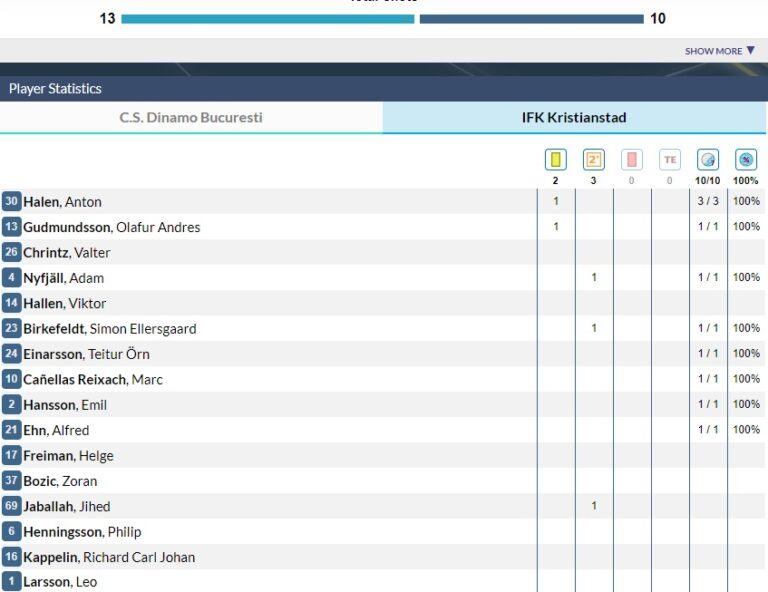Viewport: 768px width, 592px height.
Task: Click jersey number 4 badge
Action: 11,278
